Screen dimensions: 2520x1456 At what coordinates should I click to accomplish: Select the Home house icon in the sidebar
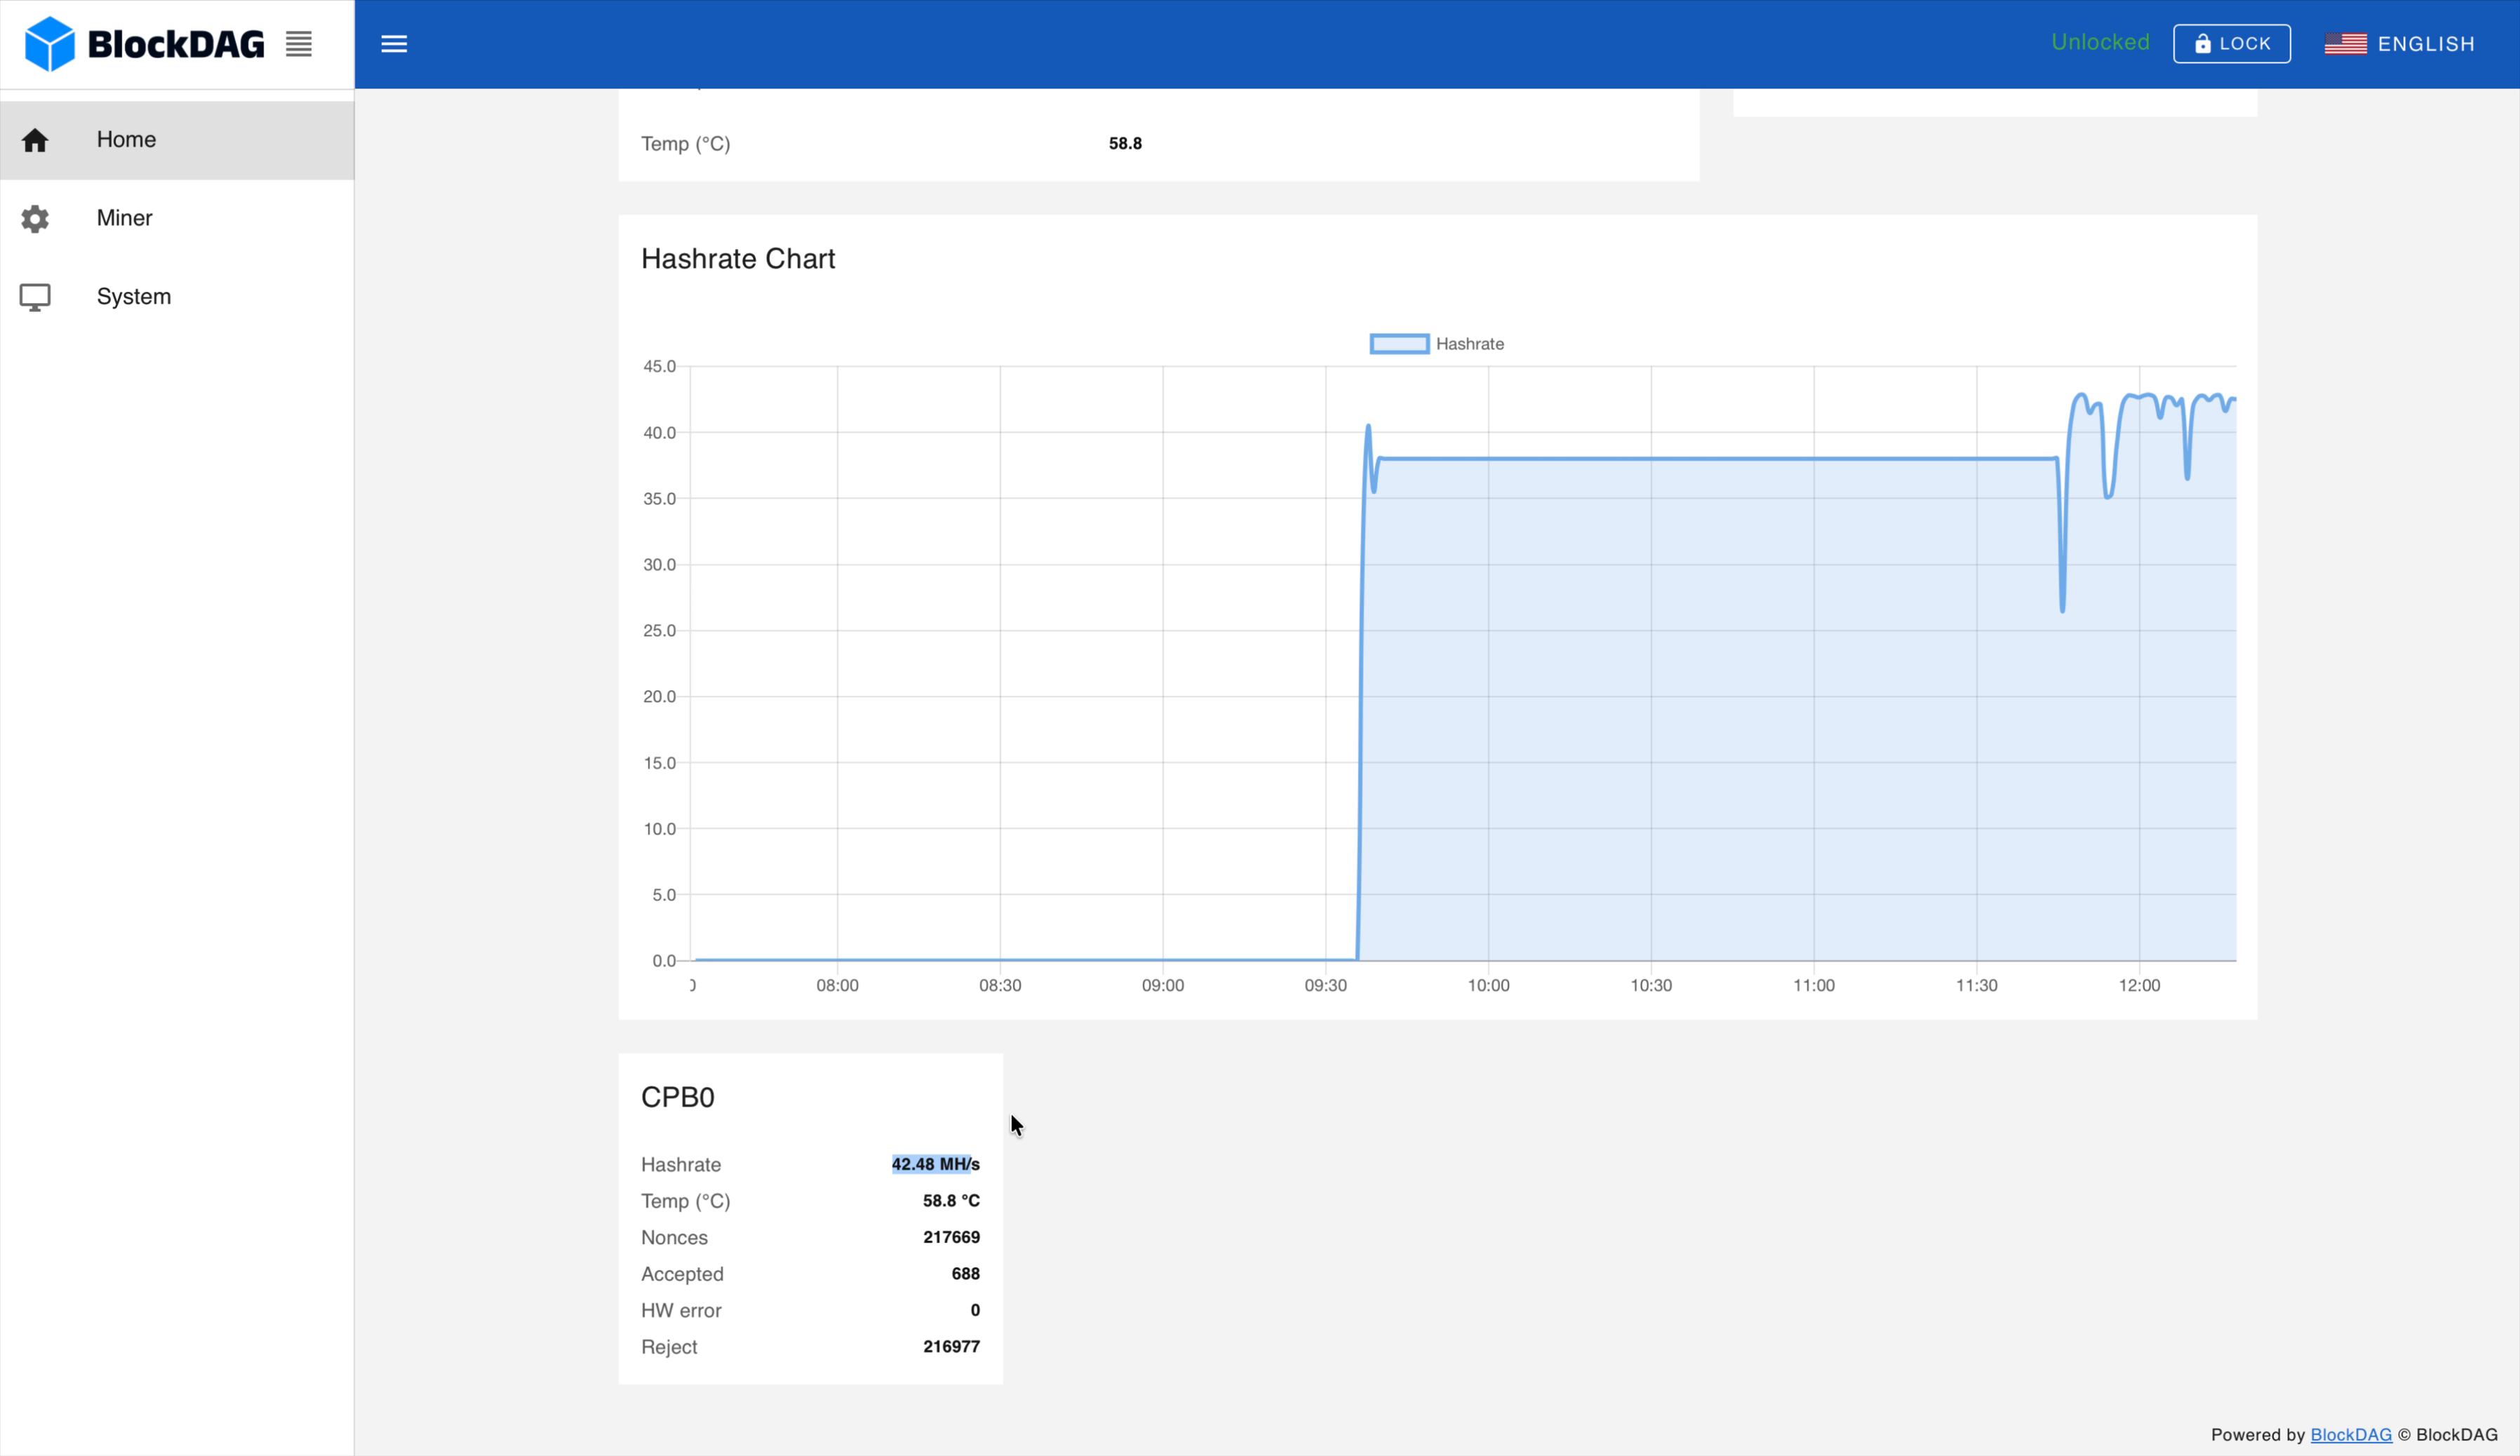click(35, 140)
